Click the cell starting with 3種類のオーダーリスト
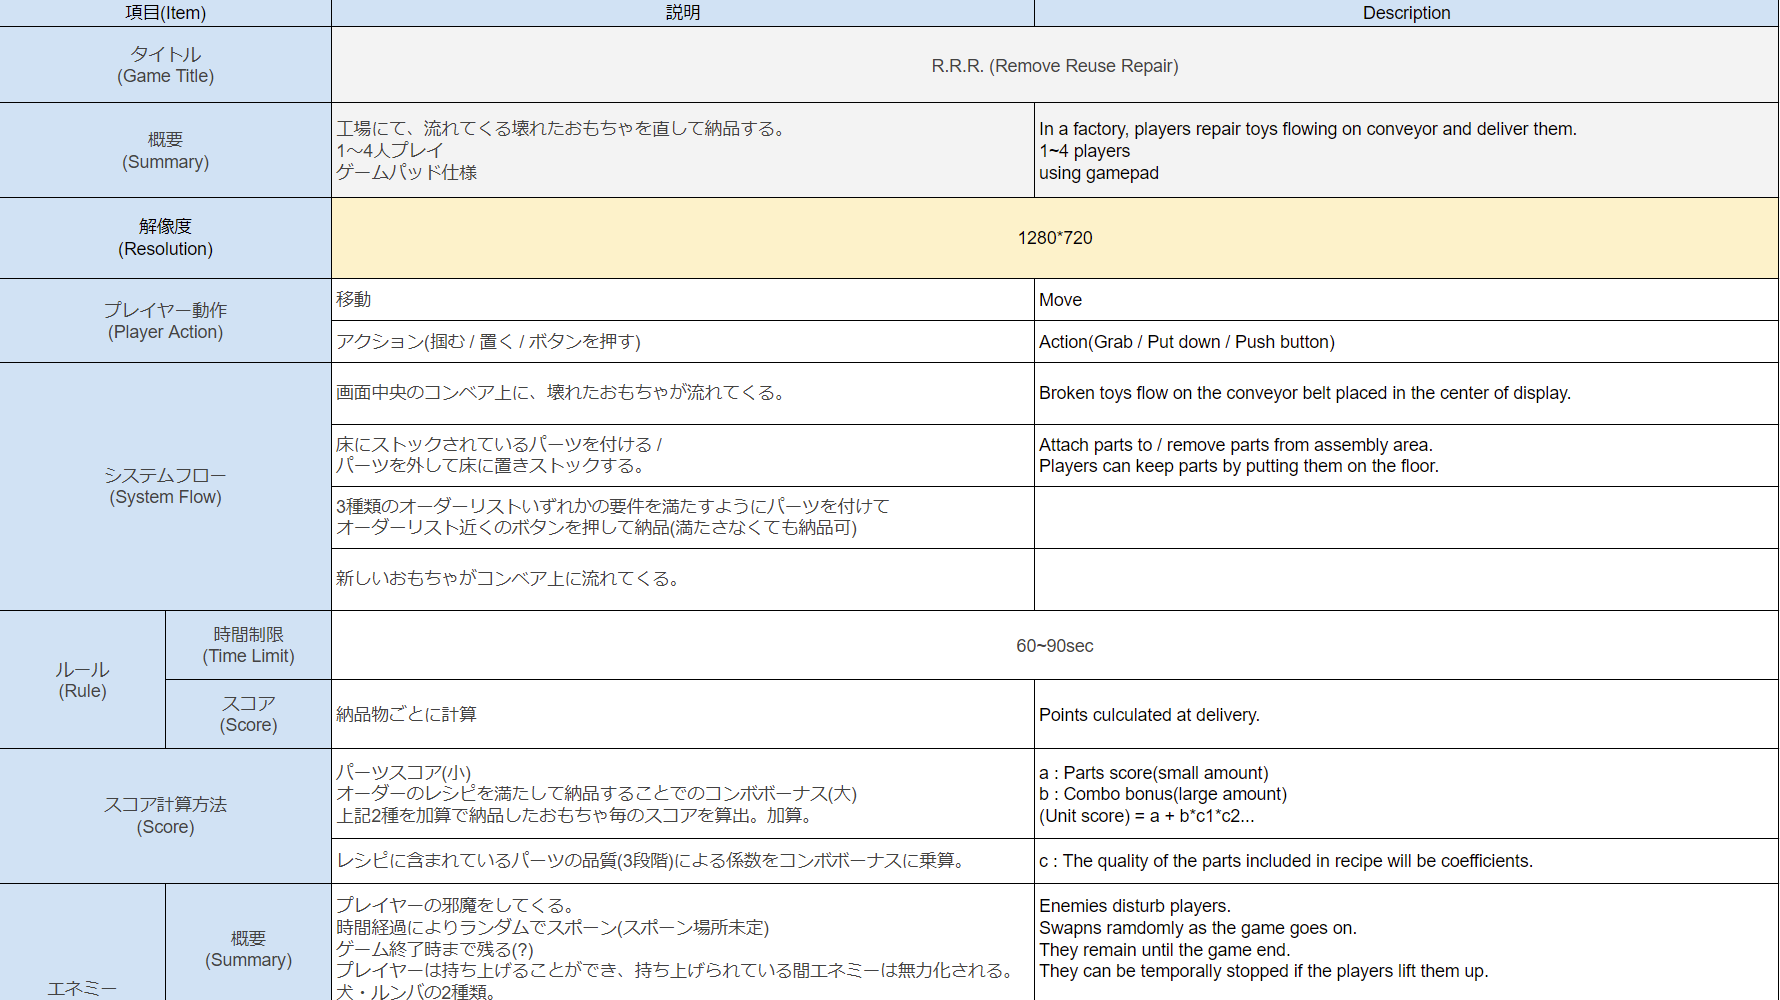 click(x=683, y=517)
